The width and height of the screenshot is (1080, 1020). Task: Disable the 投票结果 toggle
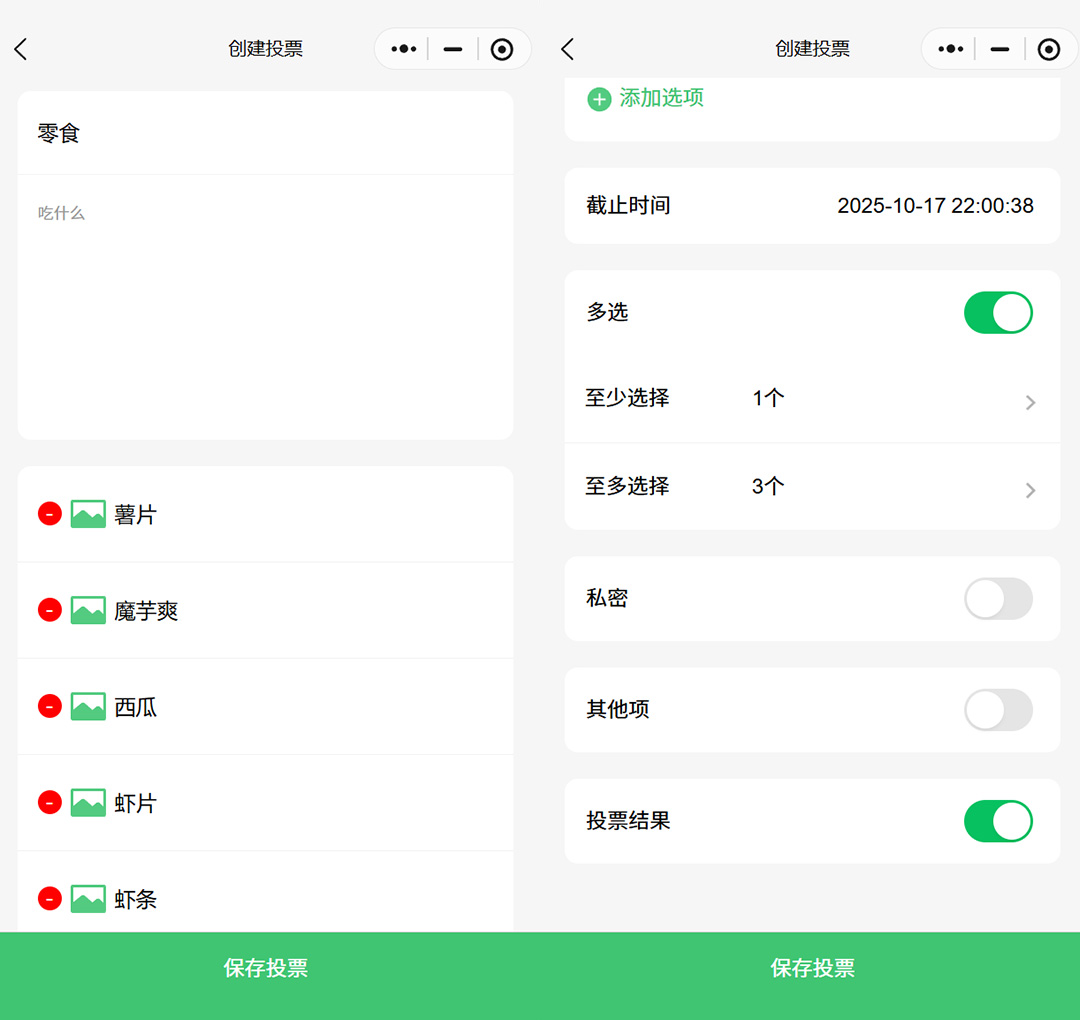[997, 821]
